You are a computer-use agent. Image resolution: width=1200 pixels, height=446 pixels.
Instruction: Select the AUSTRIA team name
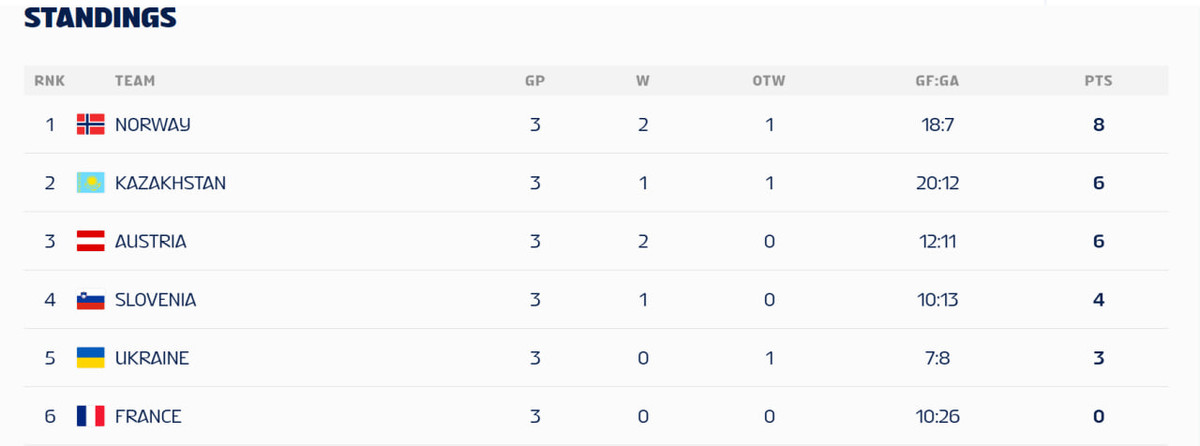tap(150, 241)
